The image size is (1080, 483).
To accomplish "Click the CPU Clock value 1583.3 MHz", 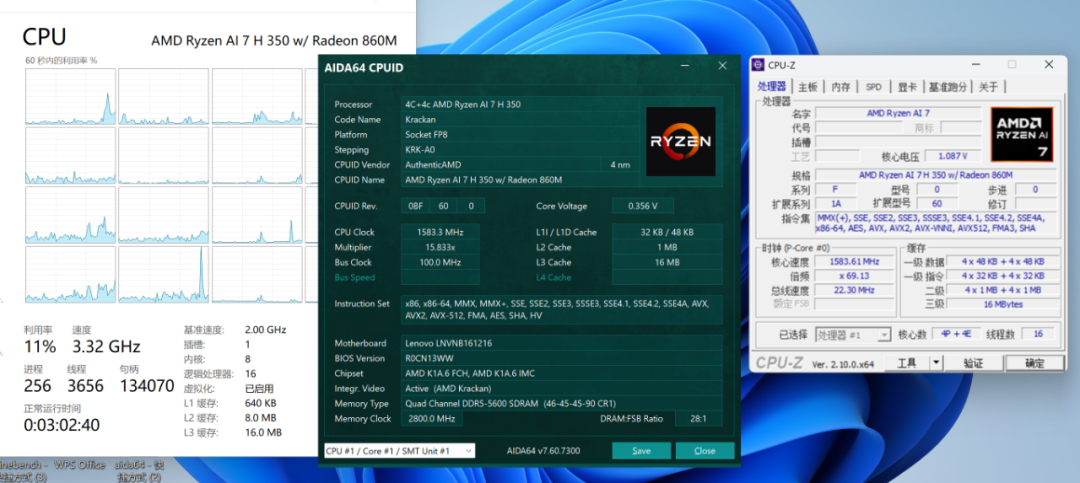I will (440, 232).
